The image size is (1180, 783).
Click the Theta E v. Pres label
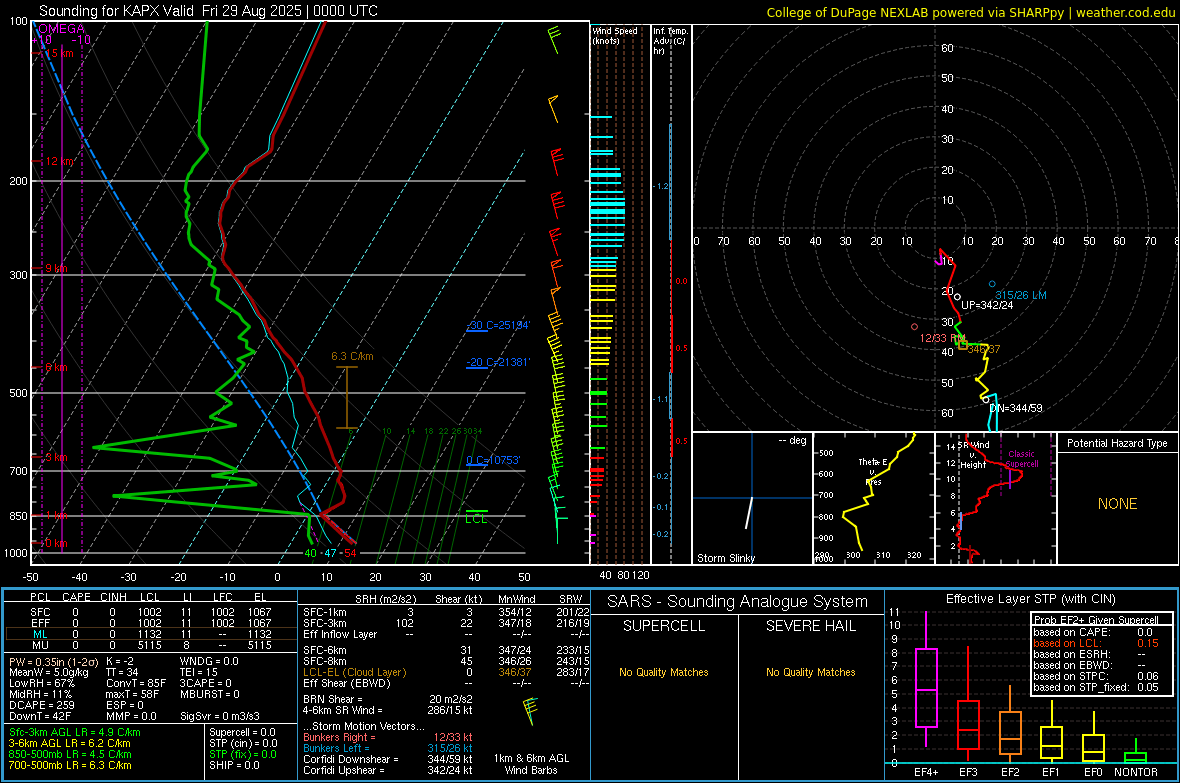pyautogui.click(x=873, y=471)
